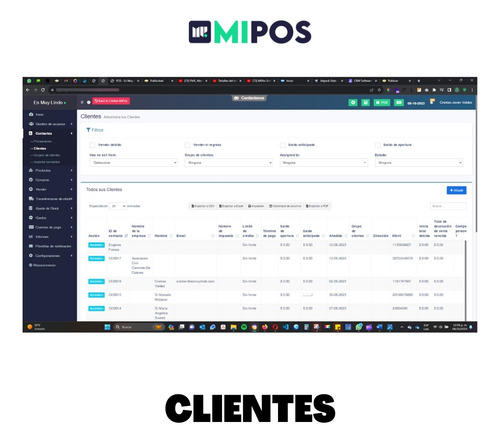Click Exportar a CSV button
This screenshot has width=500, height=443.
pos(203,206)
